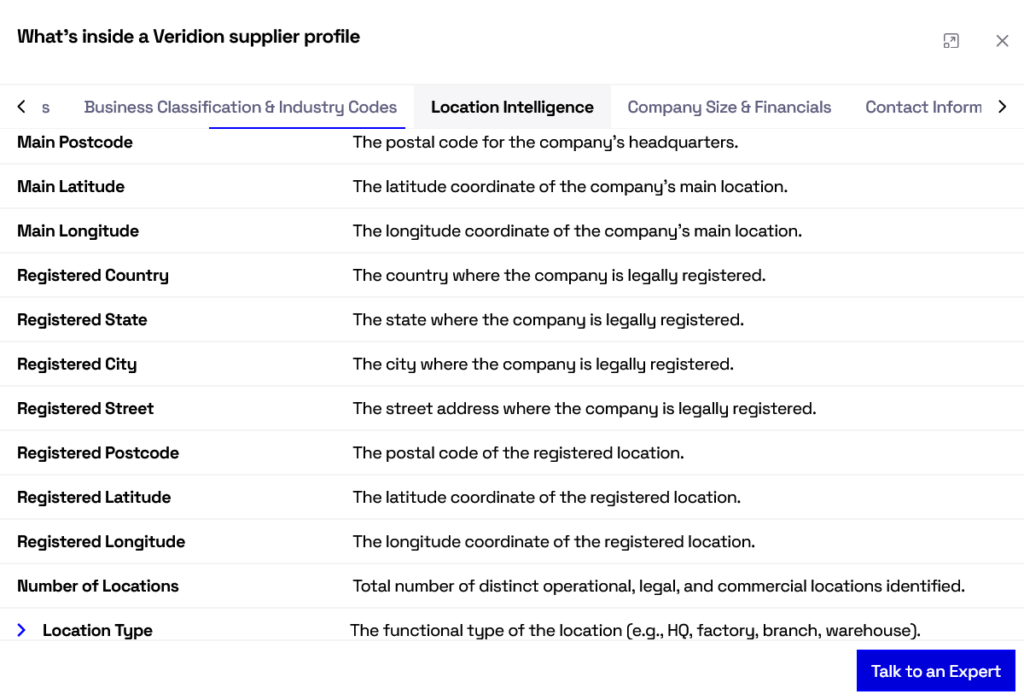Open the Contact Information tab
1024x700 pixels.
924,106
